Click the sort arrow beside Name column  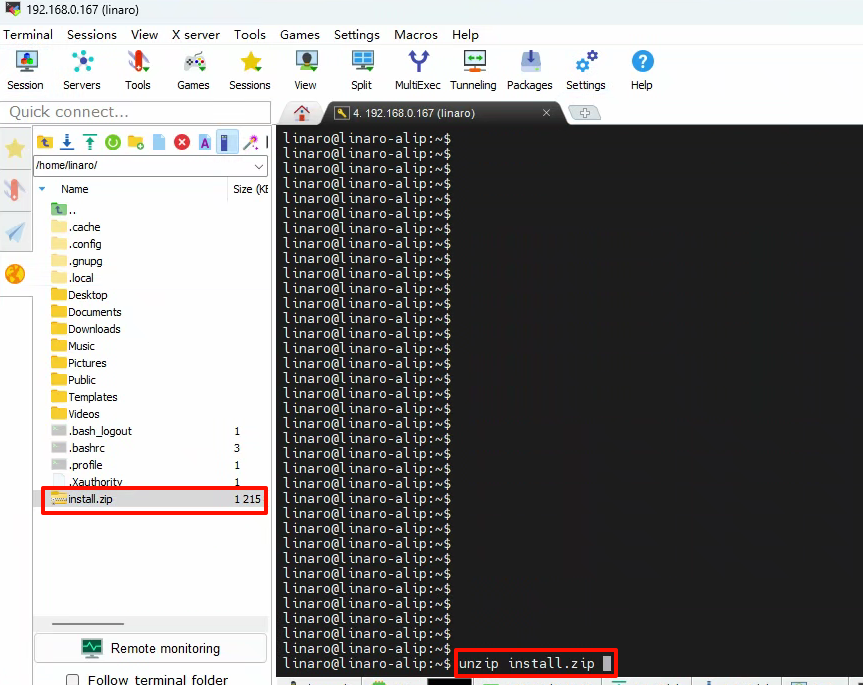[42, 189]
